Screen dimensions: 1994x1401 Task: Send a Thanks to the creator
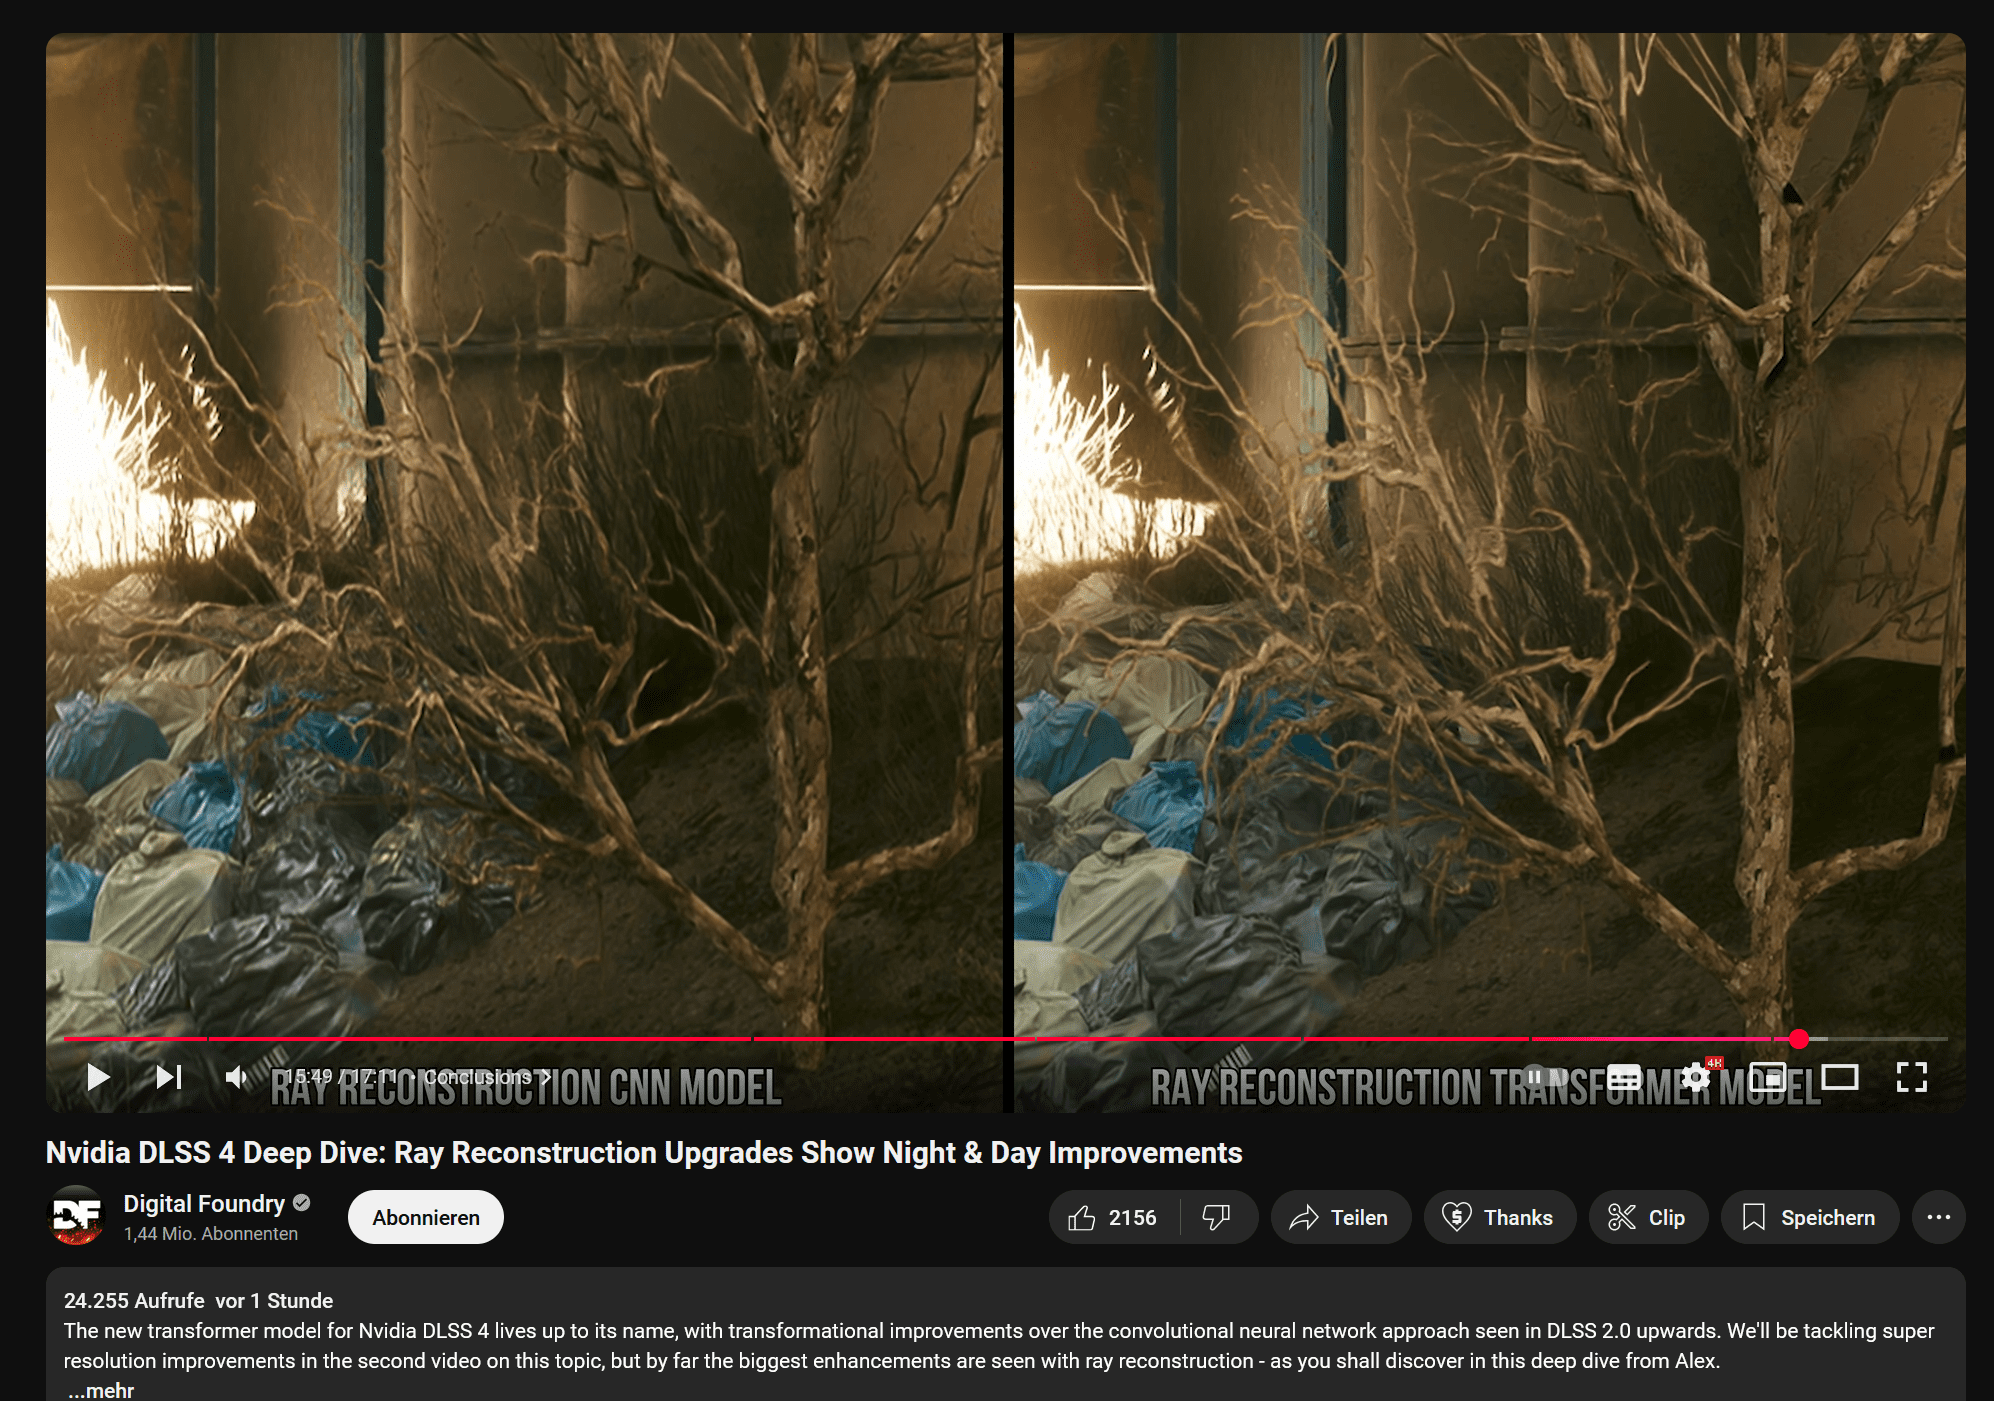1499,1217
